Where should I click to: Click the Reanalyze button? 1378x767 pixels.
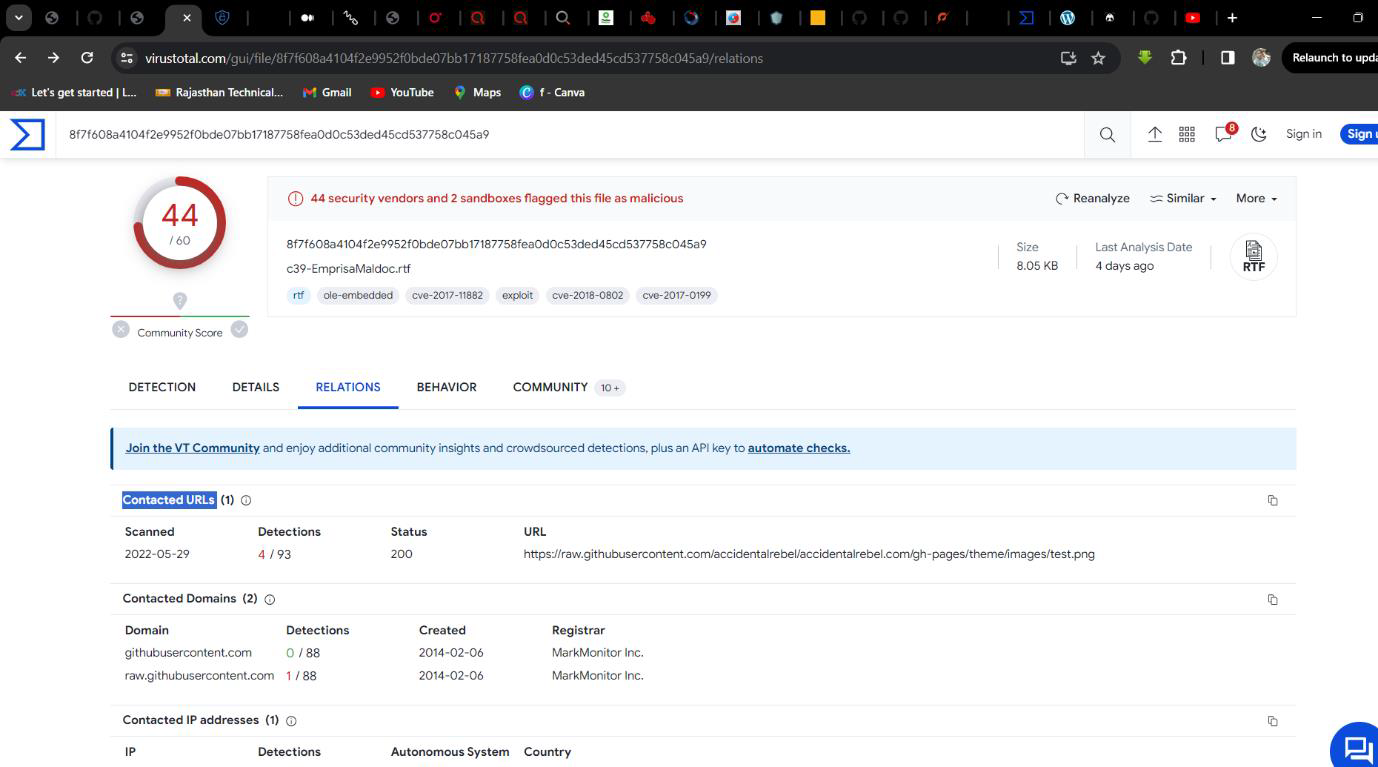point(1092,198)
